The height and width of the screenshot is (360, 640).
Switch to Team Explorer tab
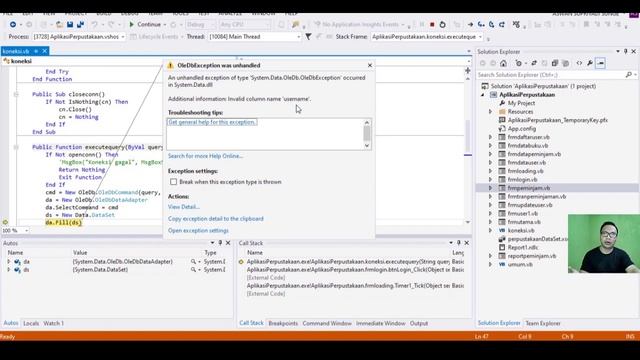542,323
